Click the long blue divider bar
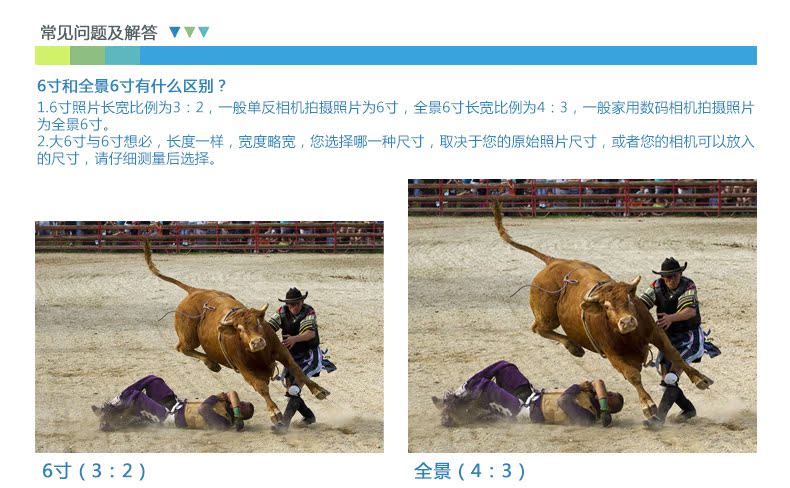This screenshot has height=488, width=790. click(x=448, y=55)
